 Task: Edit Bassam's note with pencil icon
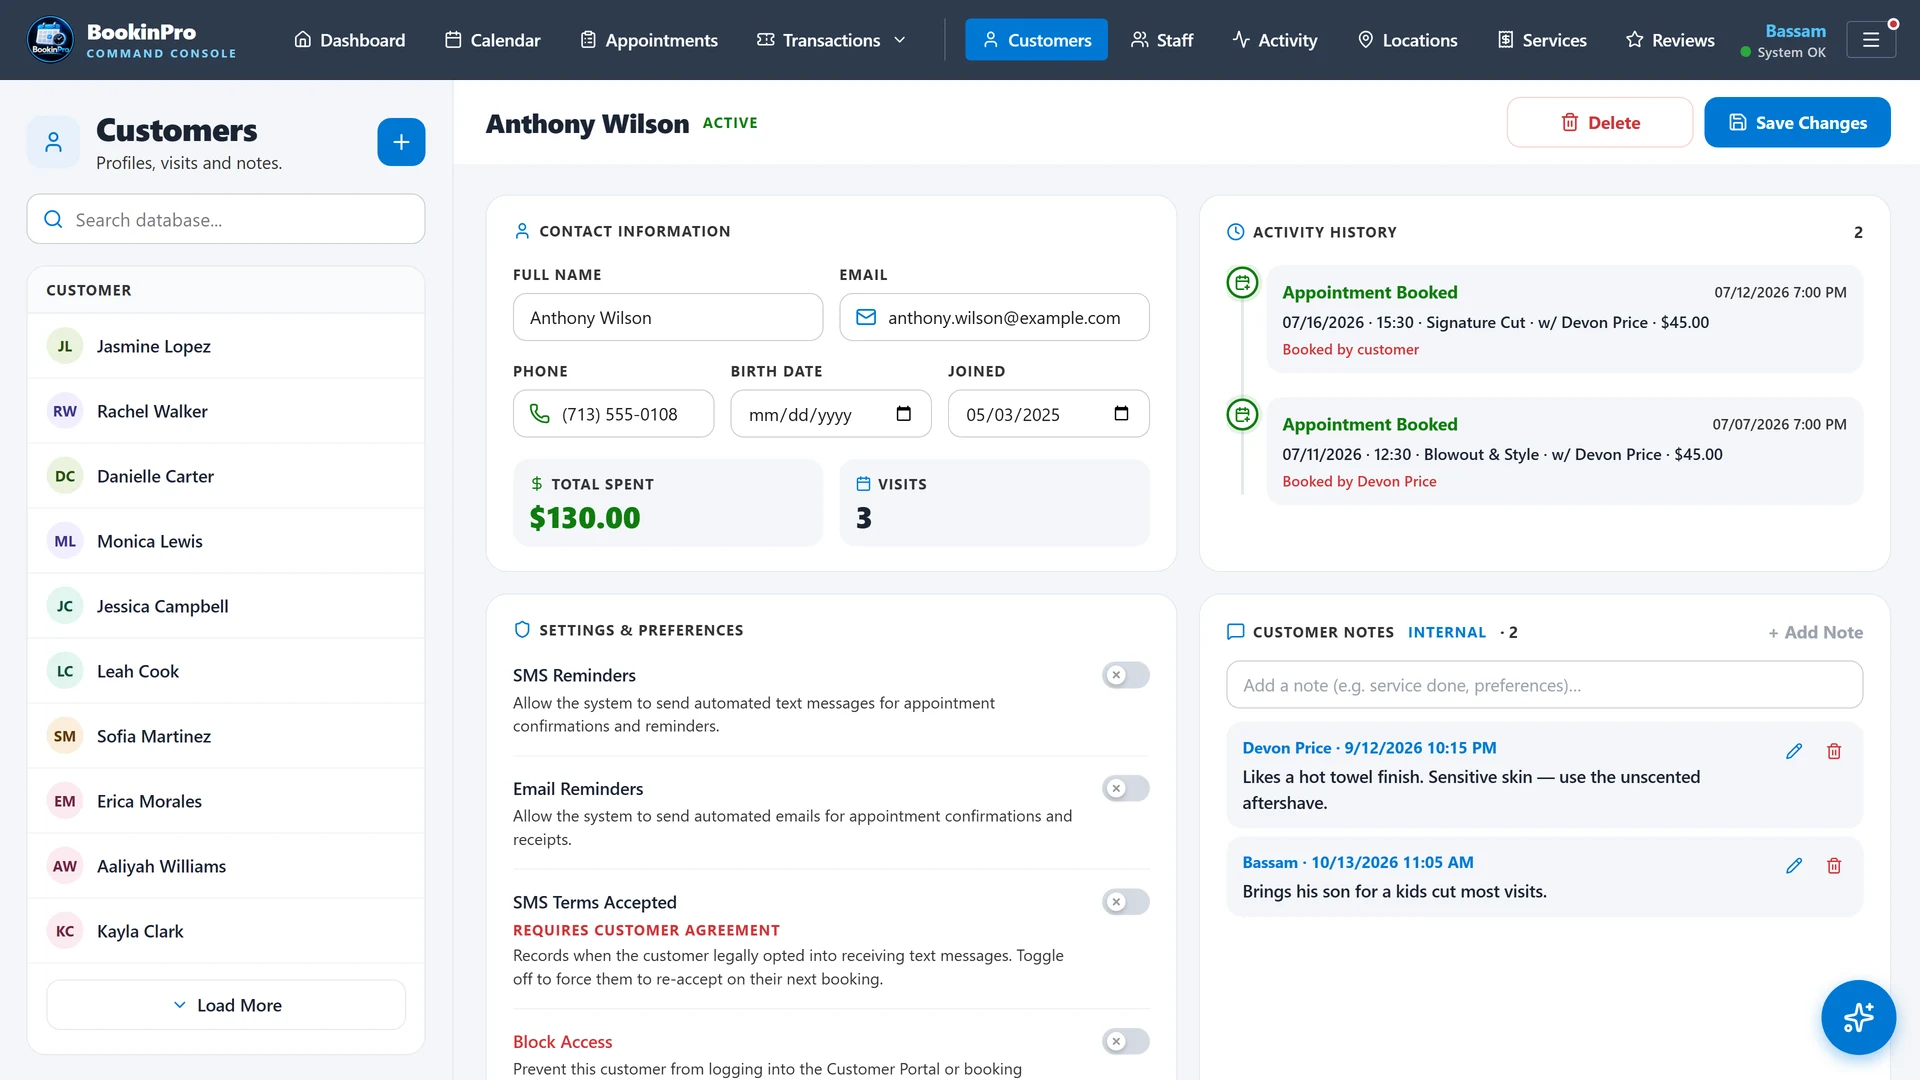pyautogui.click(x=1794, y=866)
